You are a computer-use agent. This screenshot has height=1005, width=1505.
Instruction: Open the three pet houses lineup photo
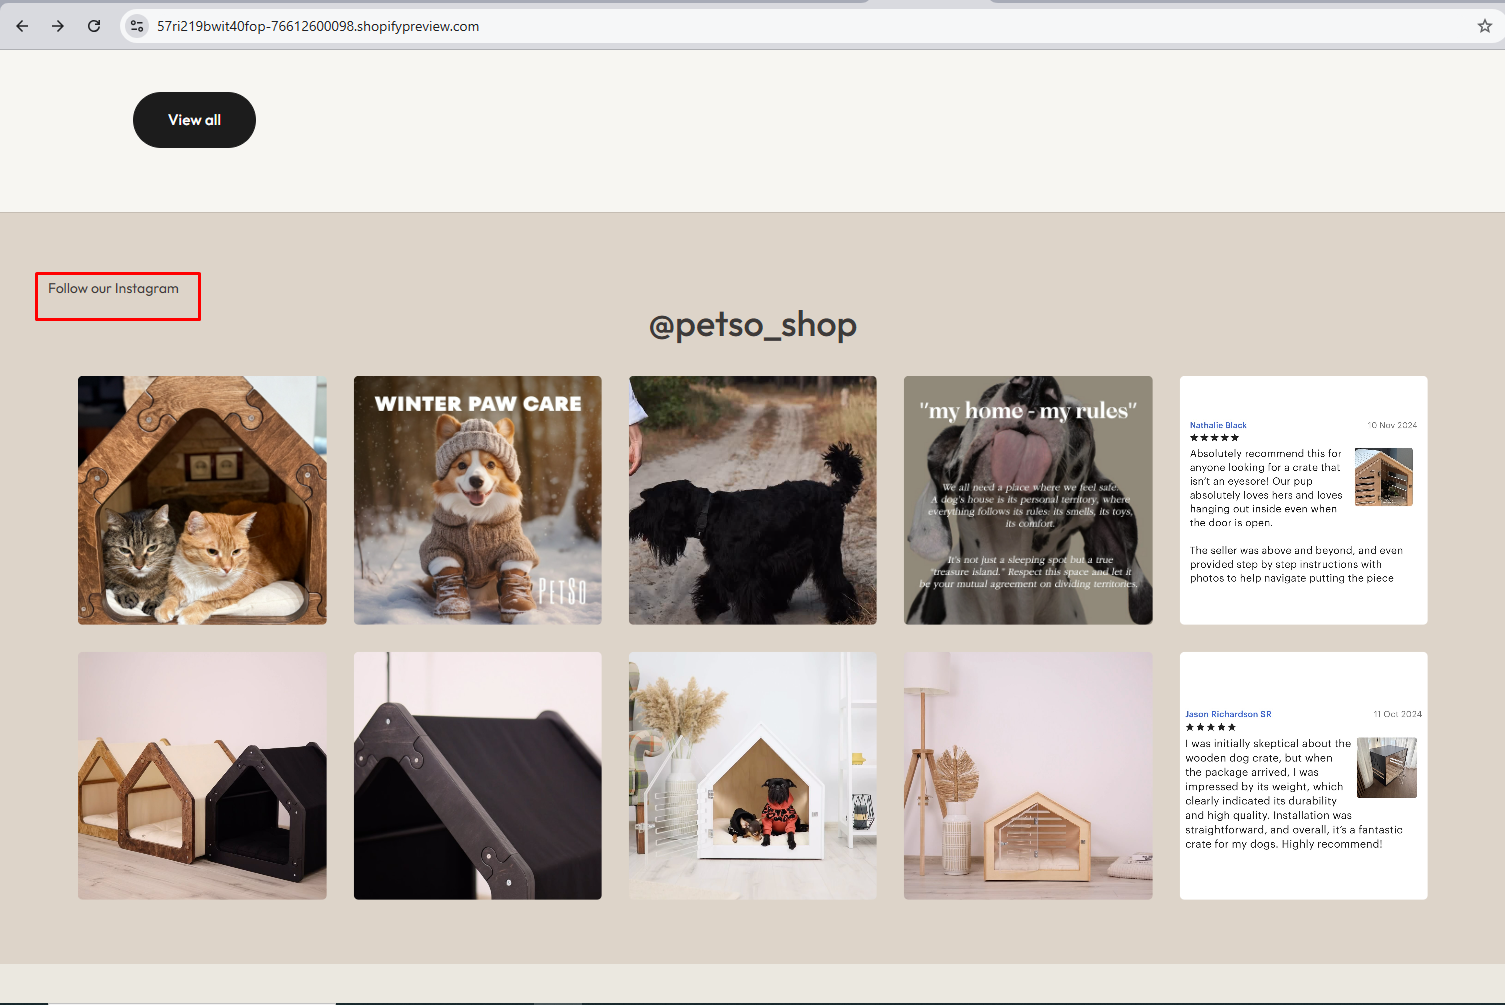coord(202,776)
